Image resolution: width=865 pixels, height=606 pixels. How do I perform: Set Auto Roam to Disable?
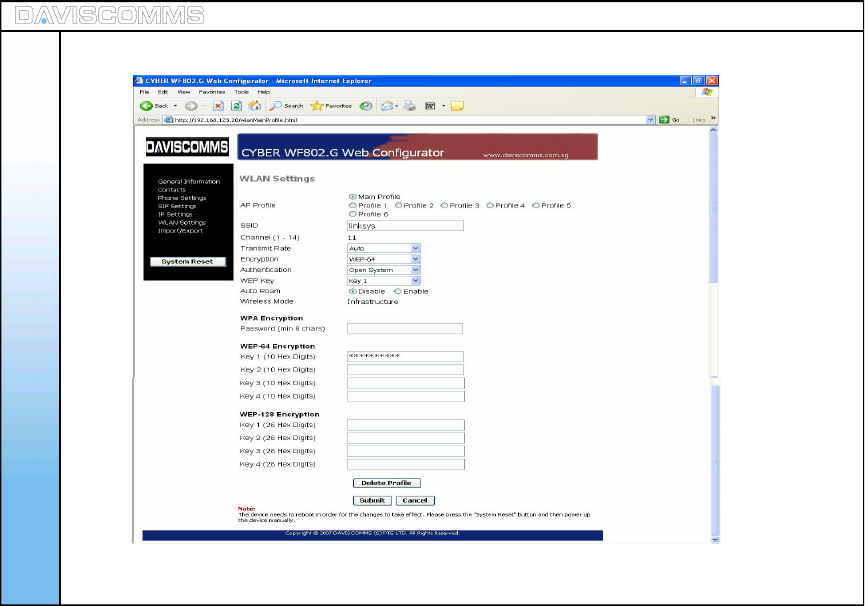click(x=353, y=291)
